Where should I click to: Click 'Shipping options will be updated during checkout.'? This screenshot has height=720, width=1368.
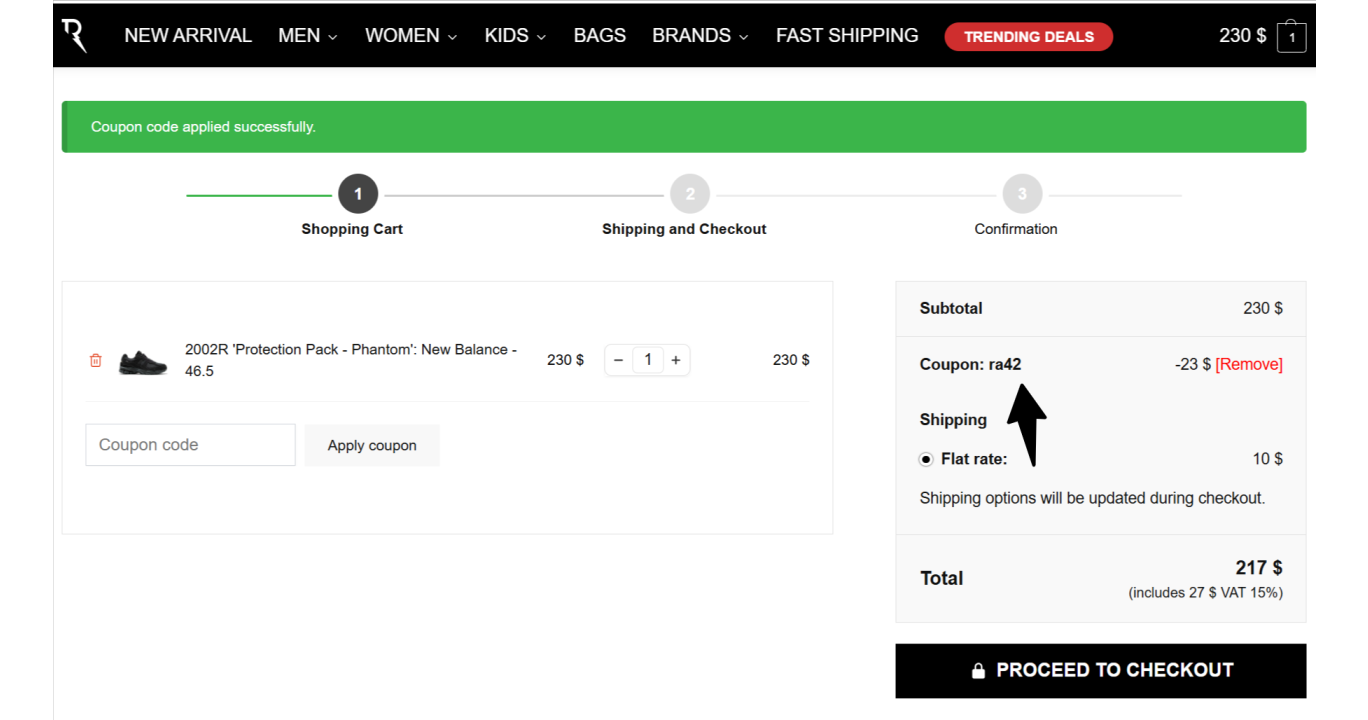pos(1092,498)
